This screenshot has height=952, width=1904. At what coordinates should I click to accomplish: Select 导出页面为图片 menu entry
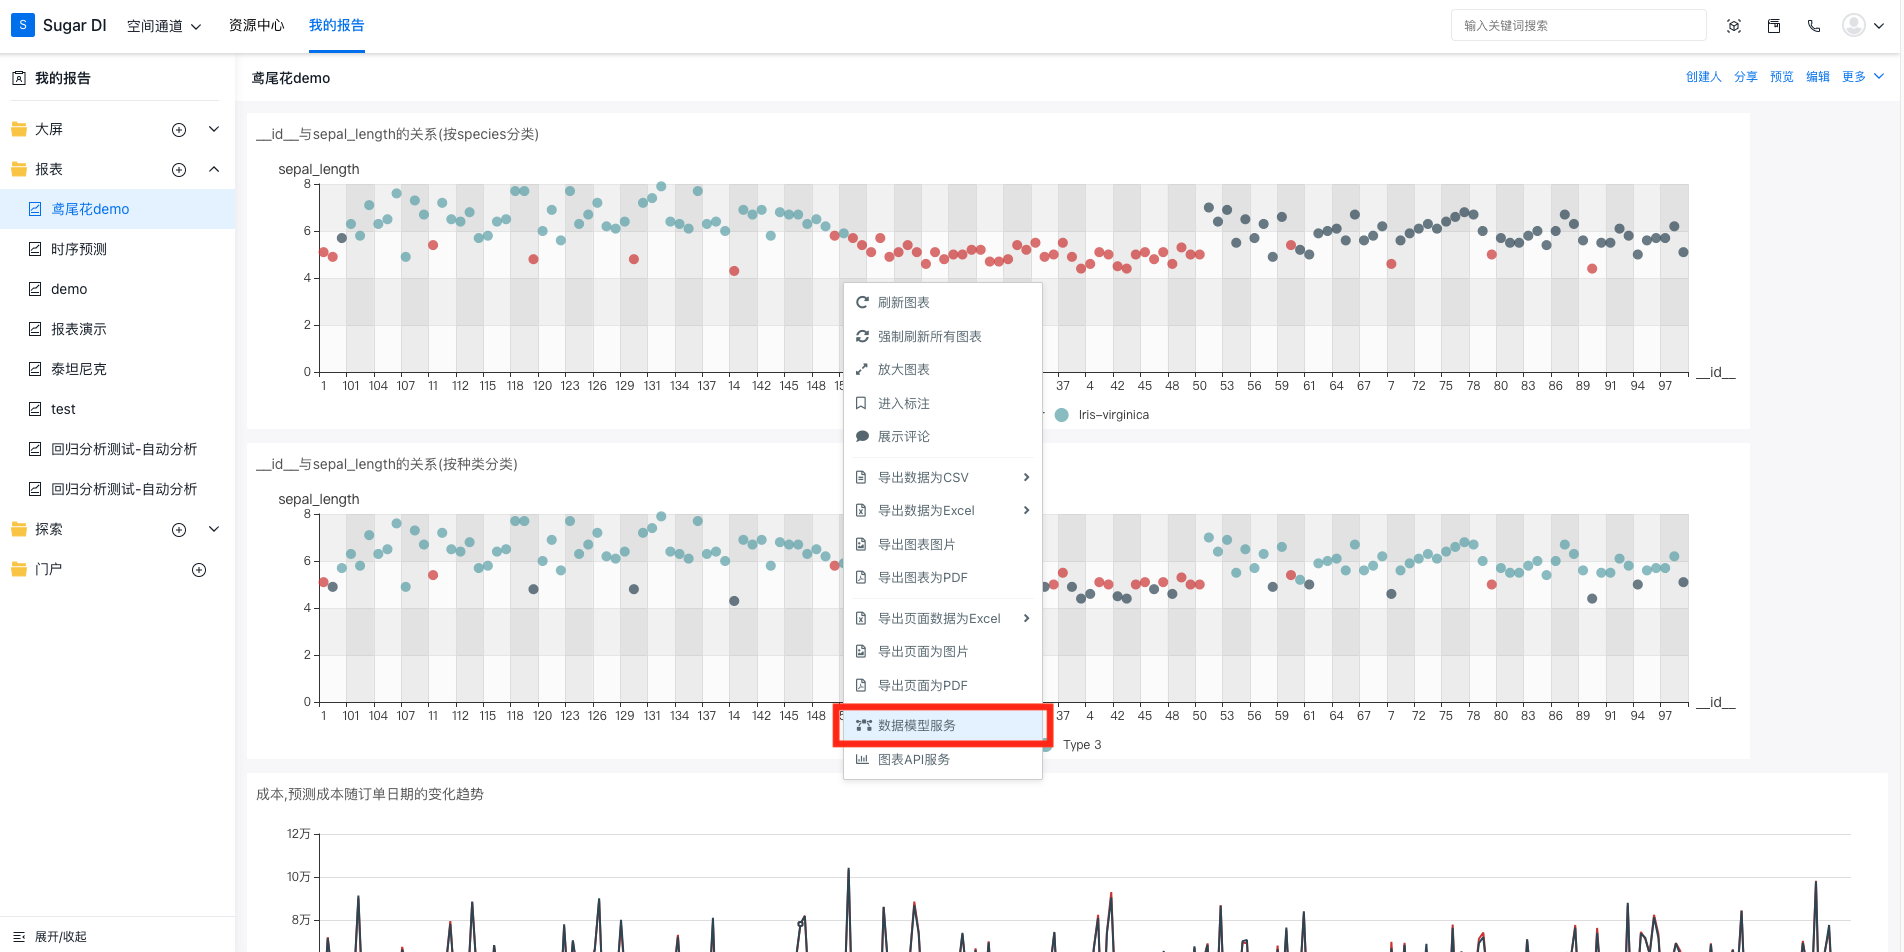point(943,651)
